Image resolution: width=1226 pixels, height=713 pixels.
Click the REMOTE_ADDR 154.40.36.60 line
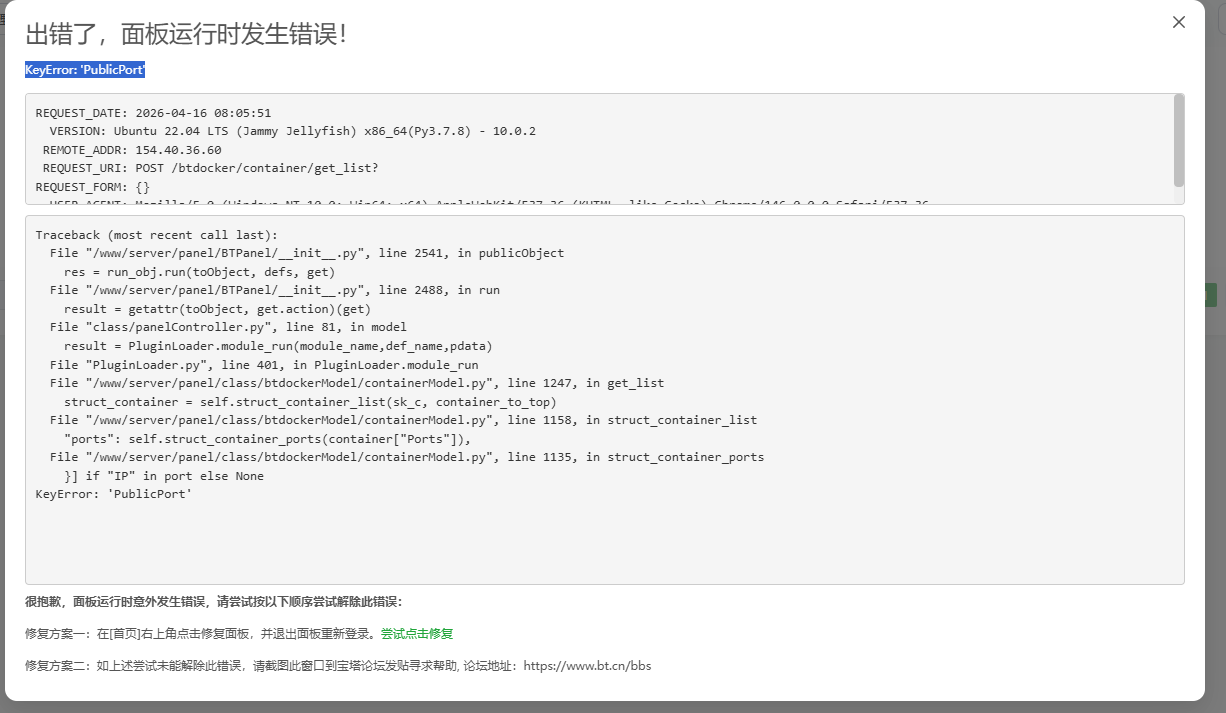coord(132,150)
